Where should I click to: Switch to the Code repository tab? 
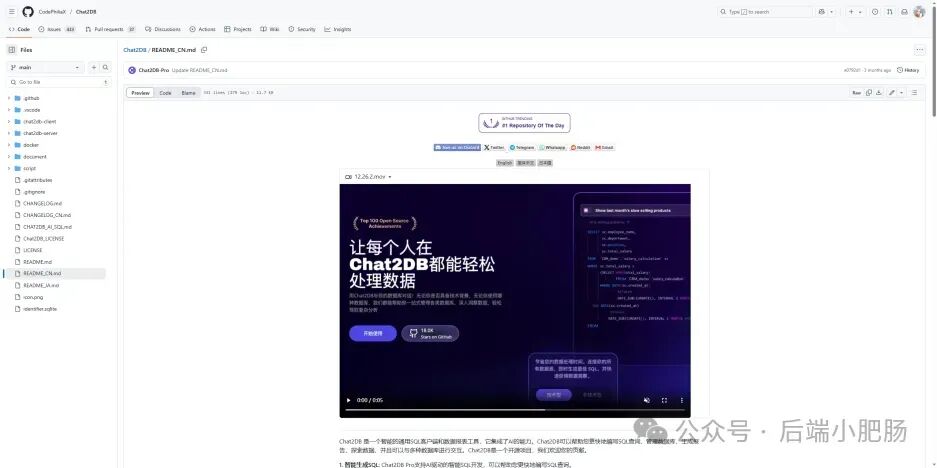tap(19, 29)
